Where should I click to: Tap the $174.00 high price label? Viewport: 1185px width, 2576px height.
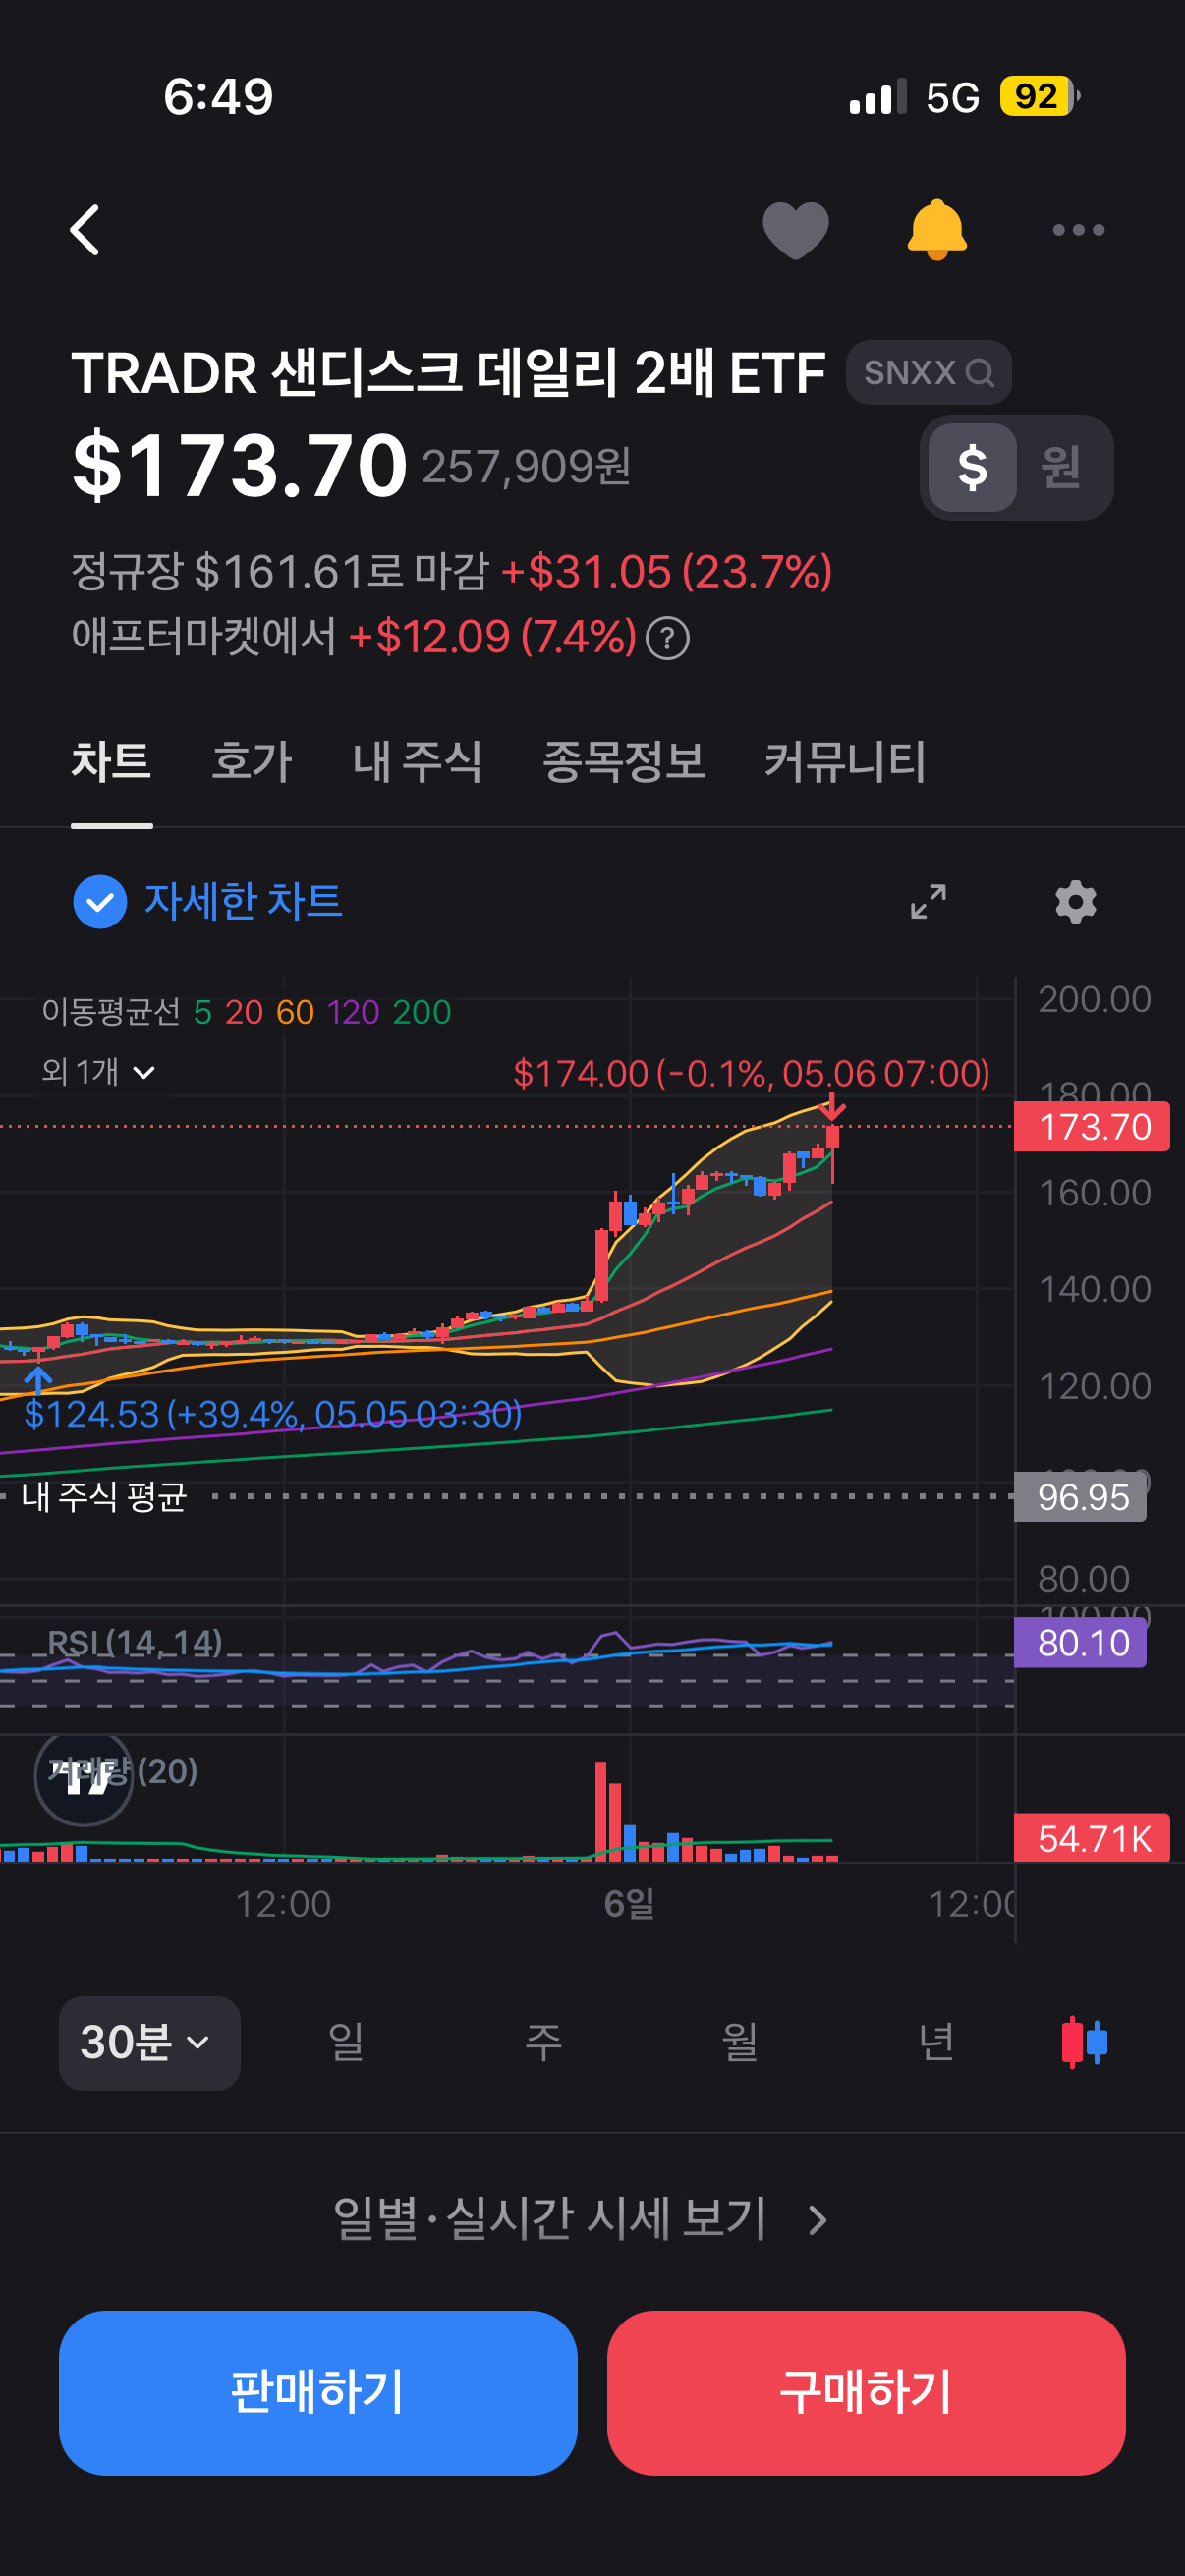pyautogui.click(x=751, y=1073)
